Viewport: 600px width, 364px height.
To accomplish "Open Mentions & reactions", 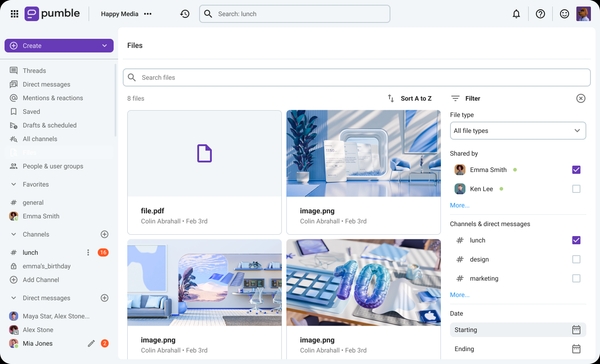I will tap(52, 98).
